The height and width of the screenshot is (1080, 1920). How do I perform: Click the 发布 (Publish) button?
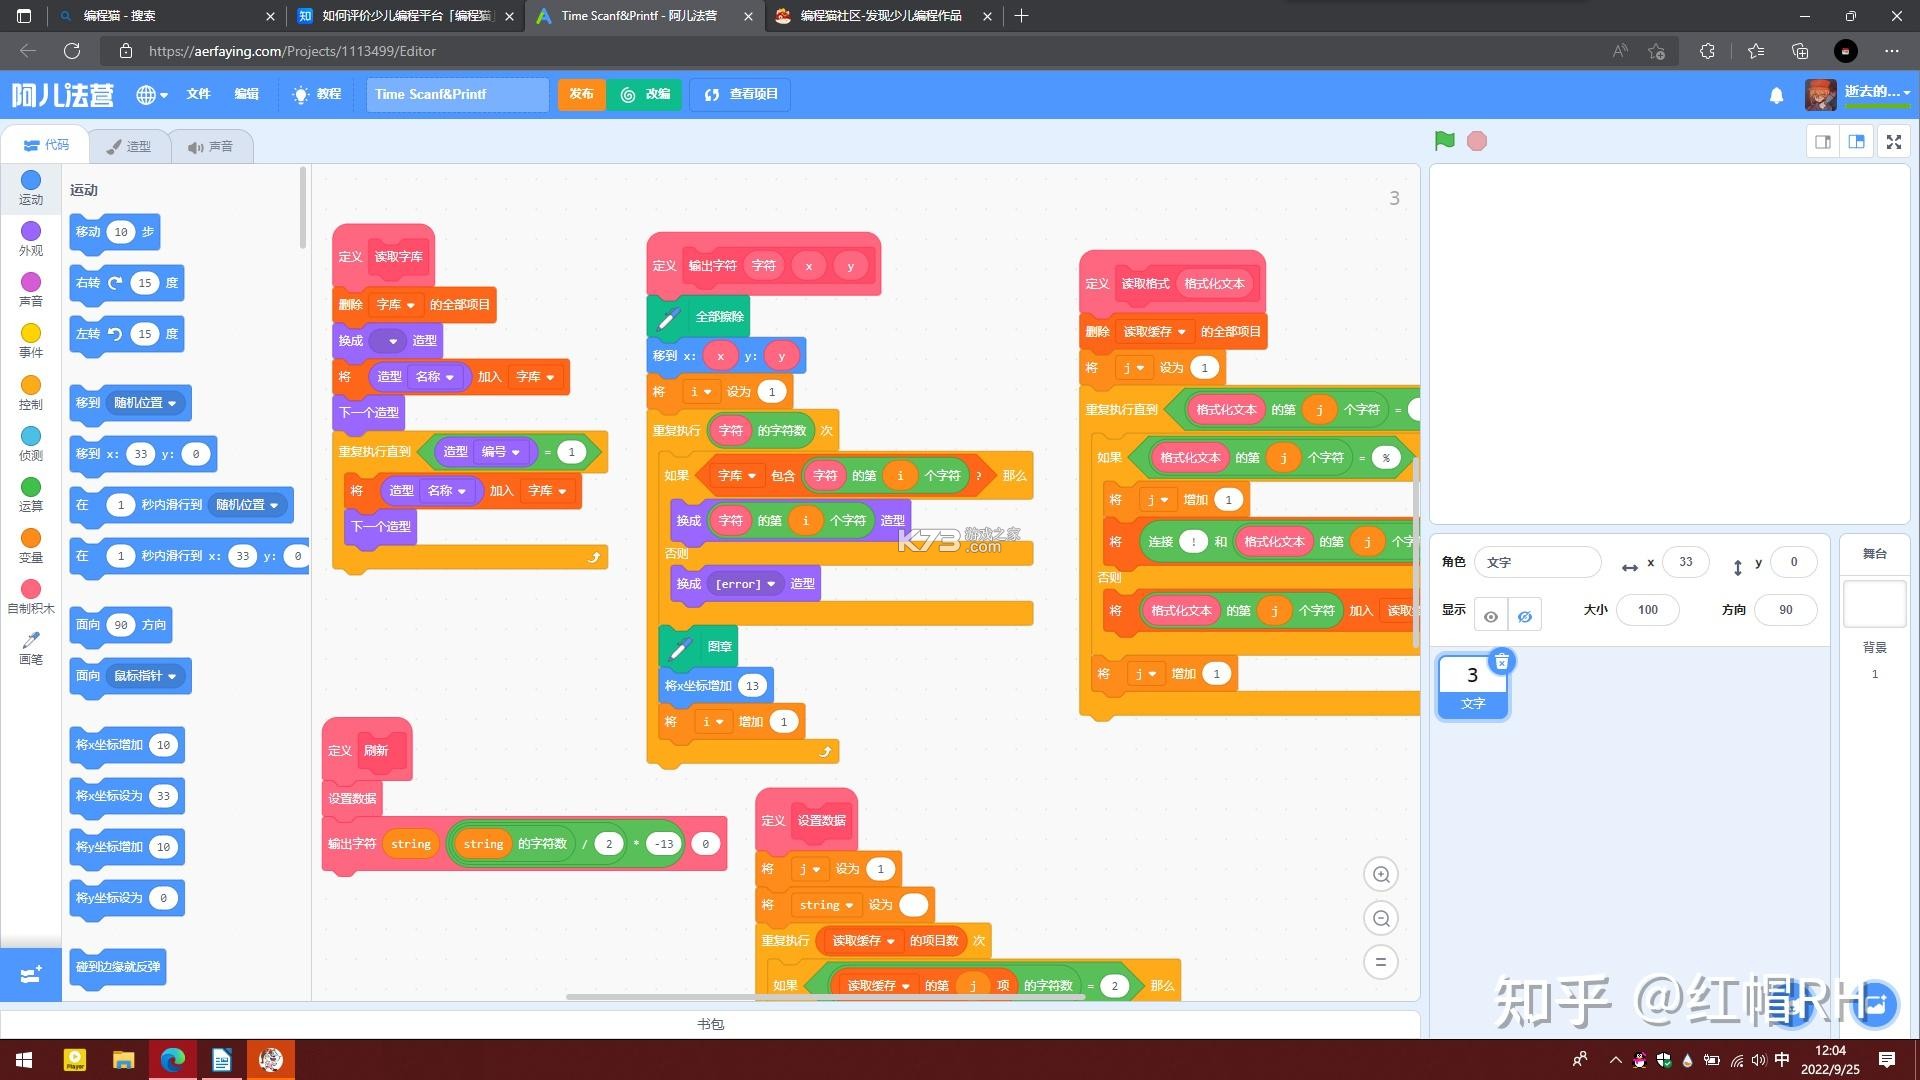coord(581,94)
